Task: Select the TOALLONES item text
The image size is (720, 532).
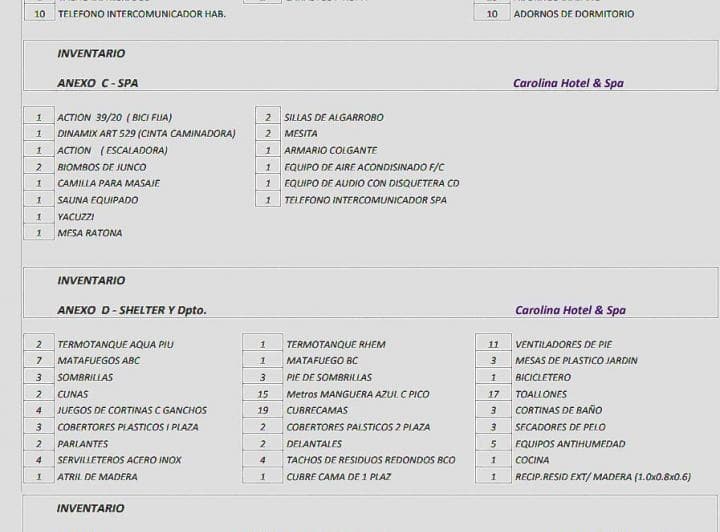Action: click(541, 394)
